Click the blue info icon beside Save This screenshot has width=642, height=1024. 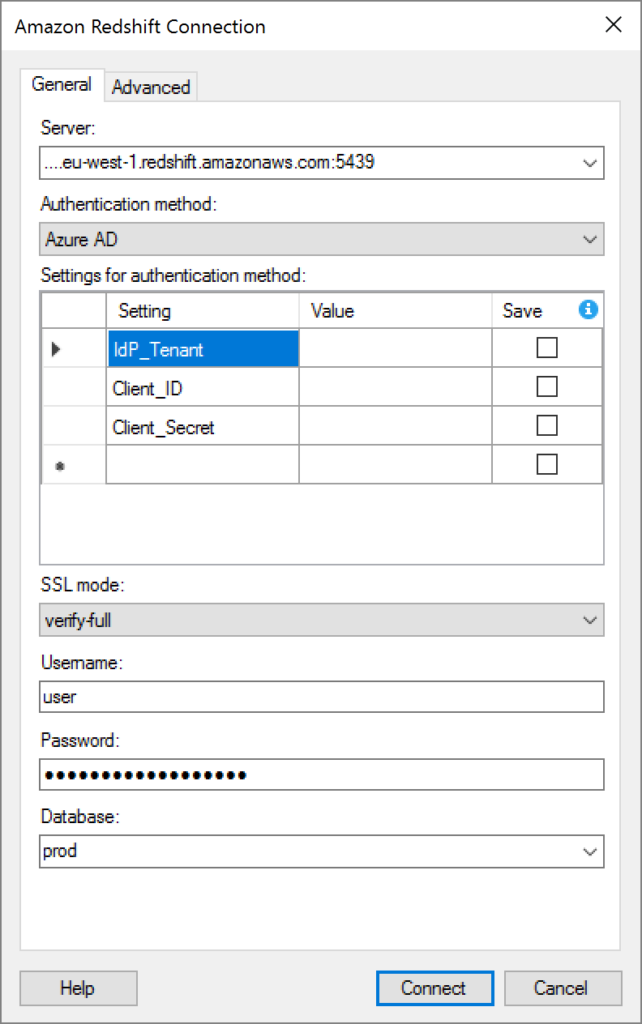[588, 309]
